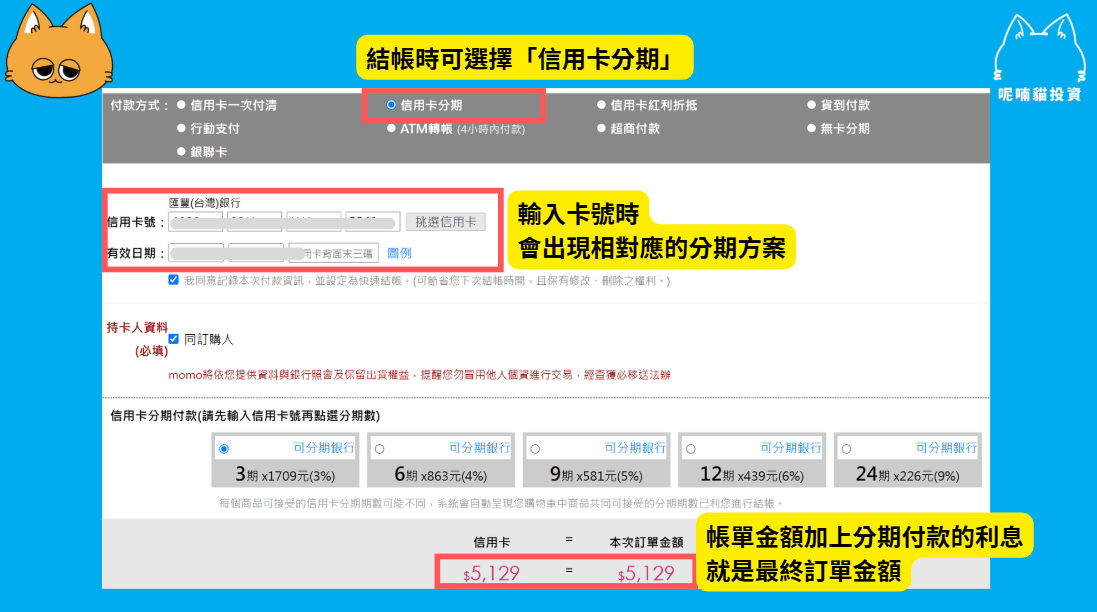Click the second credit card number field
Viewport: 1097px width, 612px height.
tap(255, 222)
